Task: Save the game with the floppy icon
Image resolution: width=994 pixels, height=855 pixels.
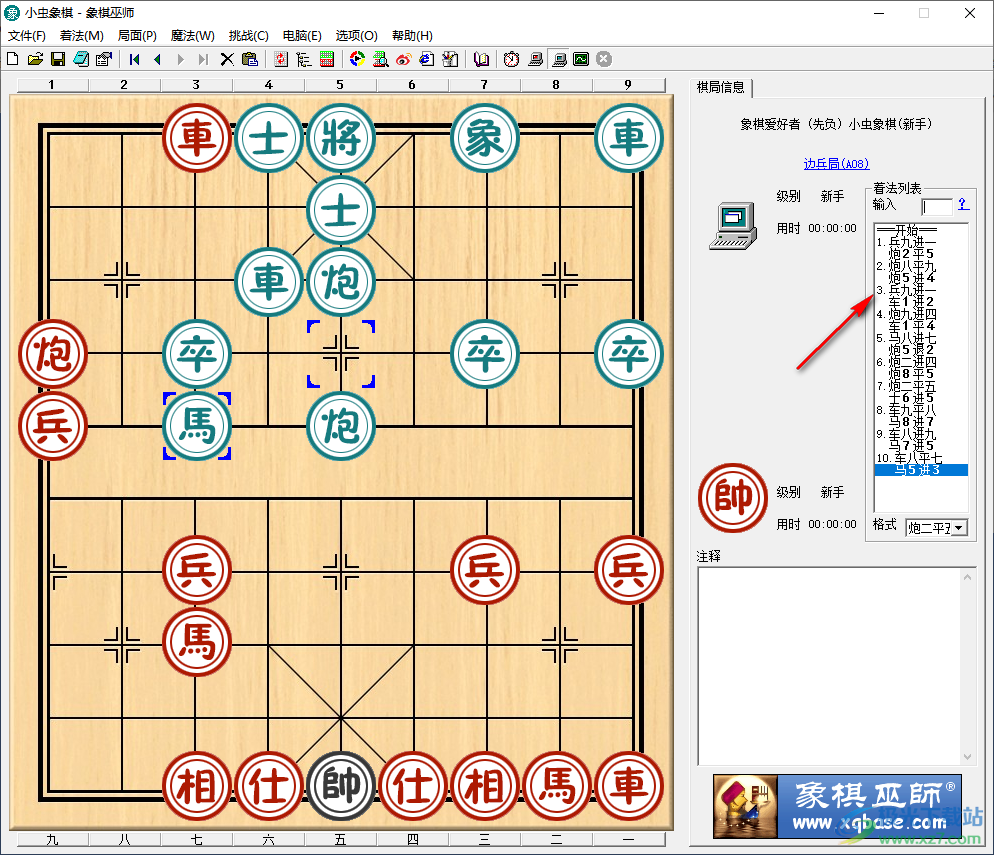Action: click(x=58, y=60)
